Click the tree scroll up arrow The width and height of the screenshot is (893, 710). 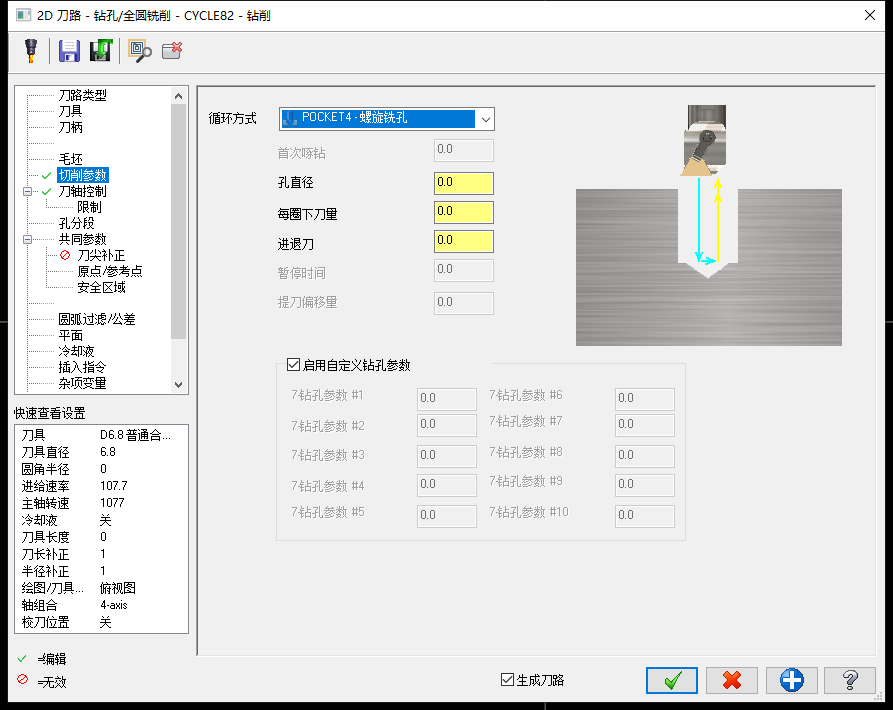(178, 96)
